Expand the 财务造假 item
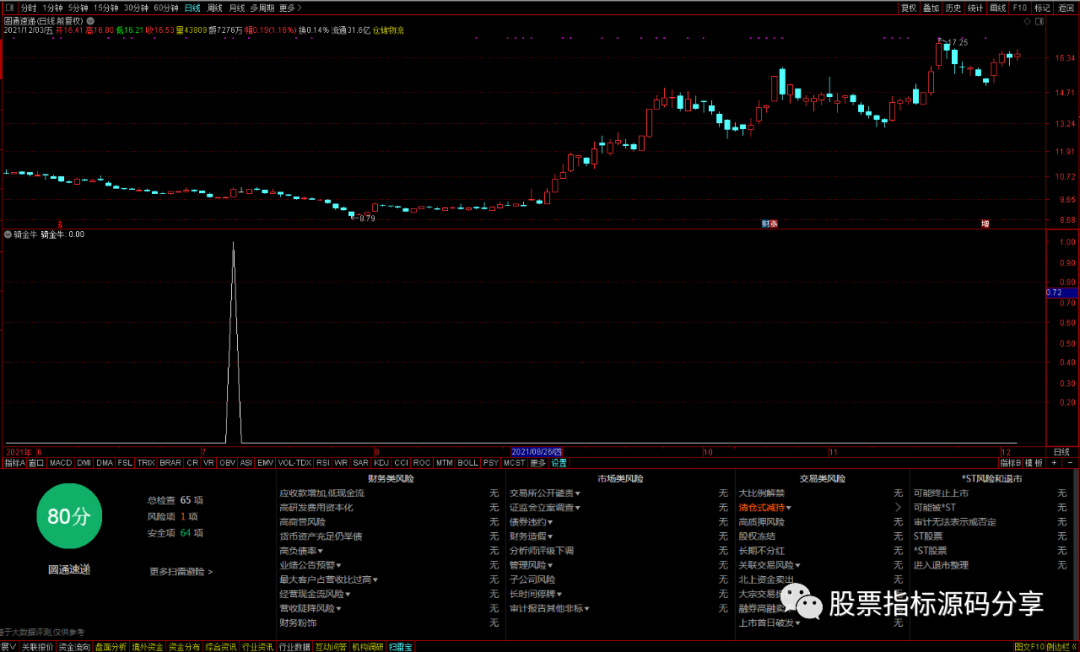Screen dimensions: 1080x652 531,536
